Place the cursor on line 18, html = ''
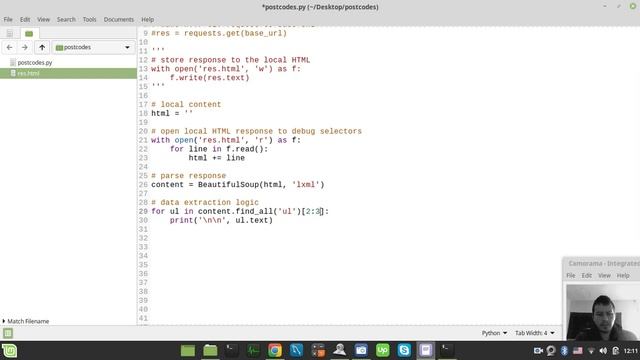Screen dimensions: 640x360 click(172, 113)
